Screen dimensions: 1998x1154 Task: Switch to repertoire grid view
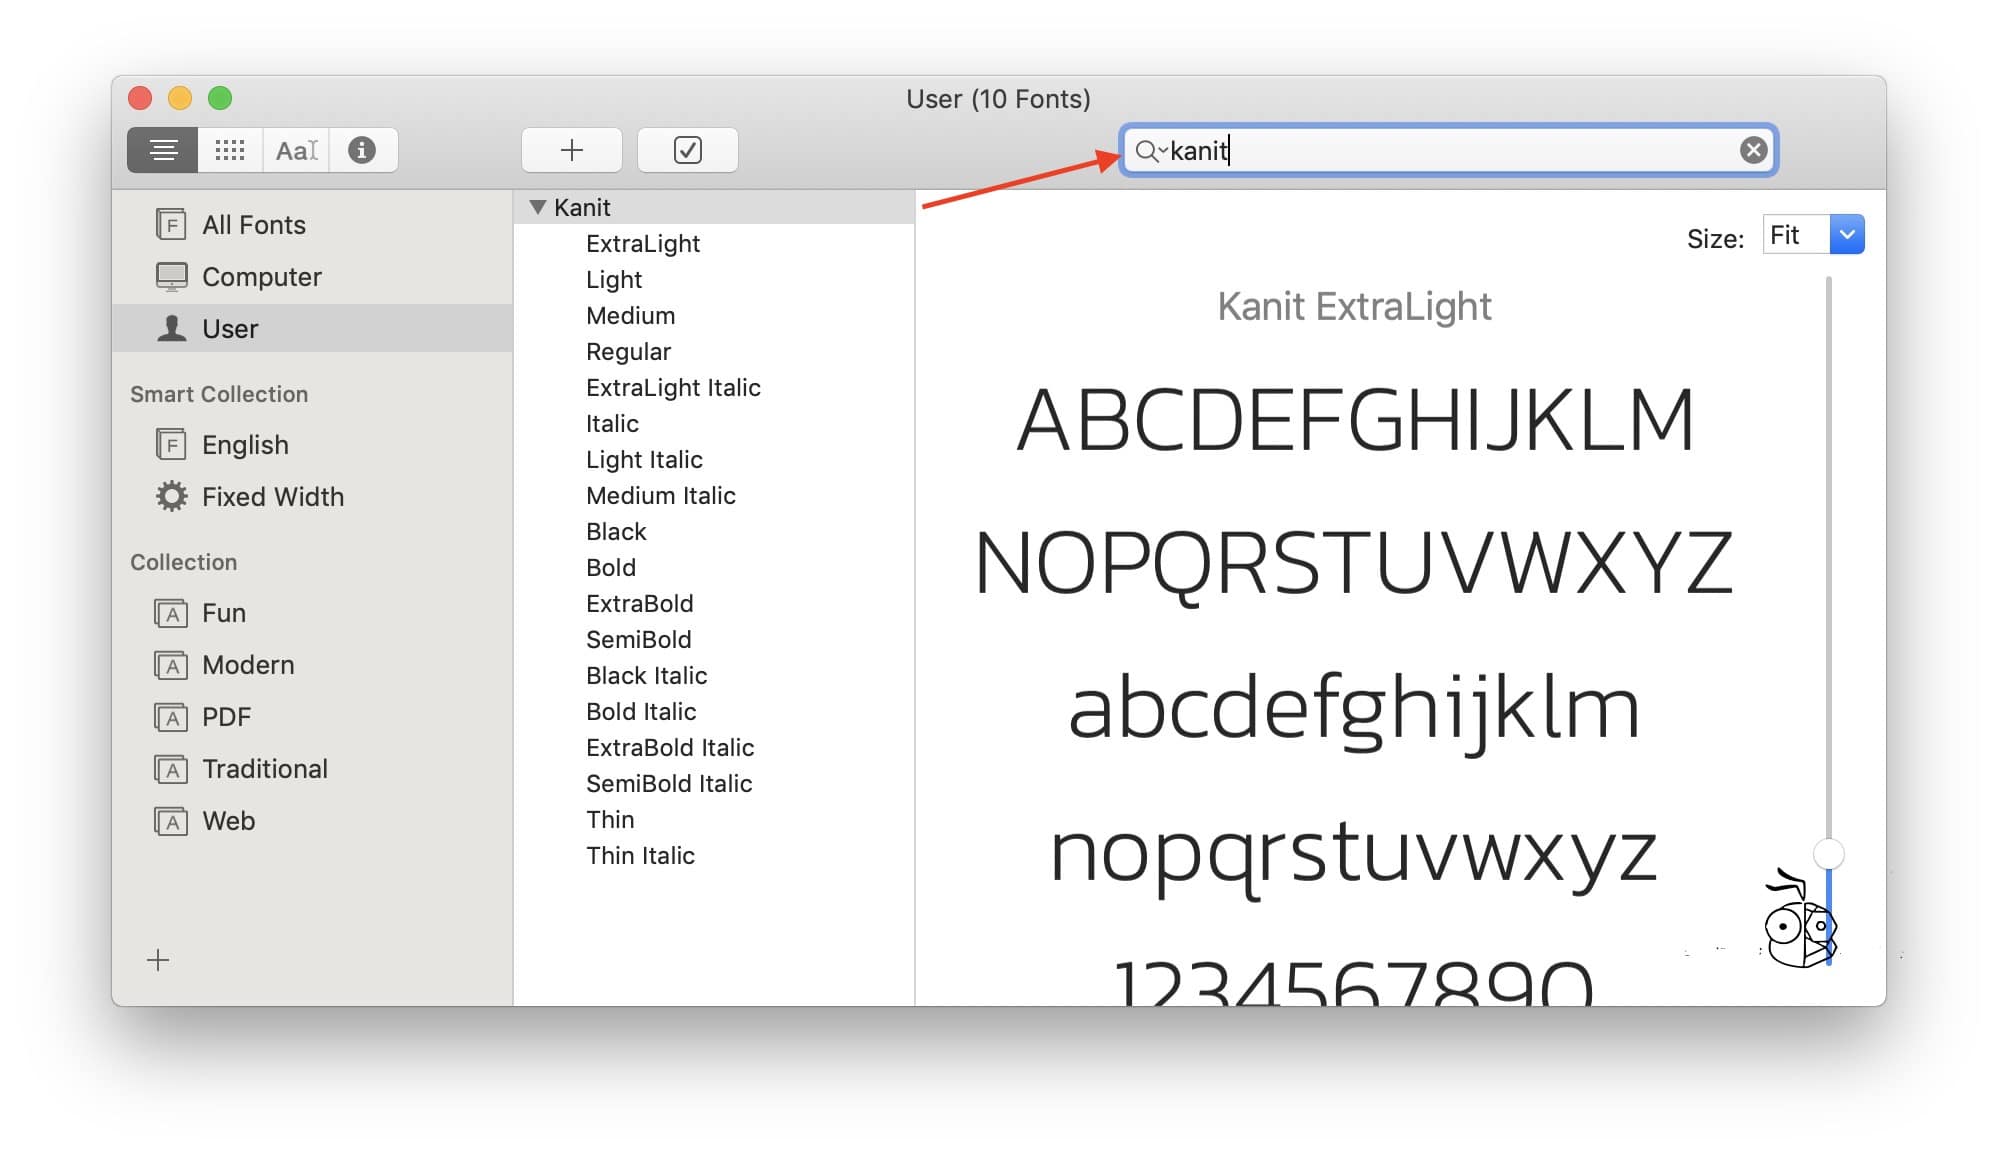point(230,150)
